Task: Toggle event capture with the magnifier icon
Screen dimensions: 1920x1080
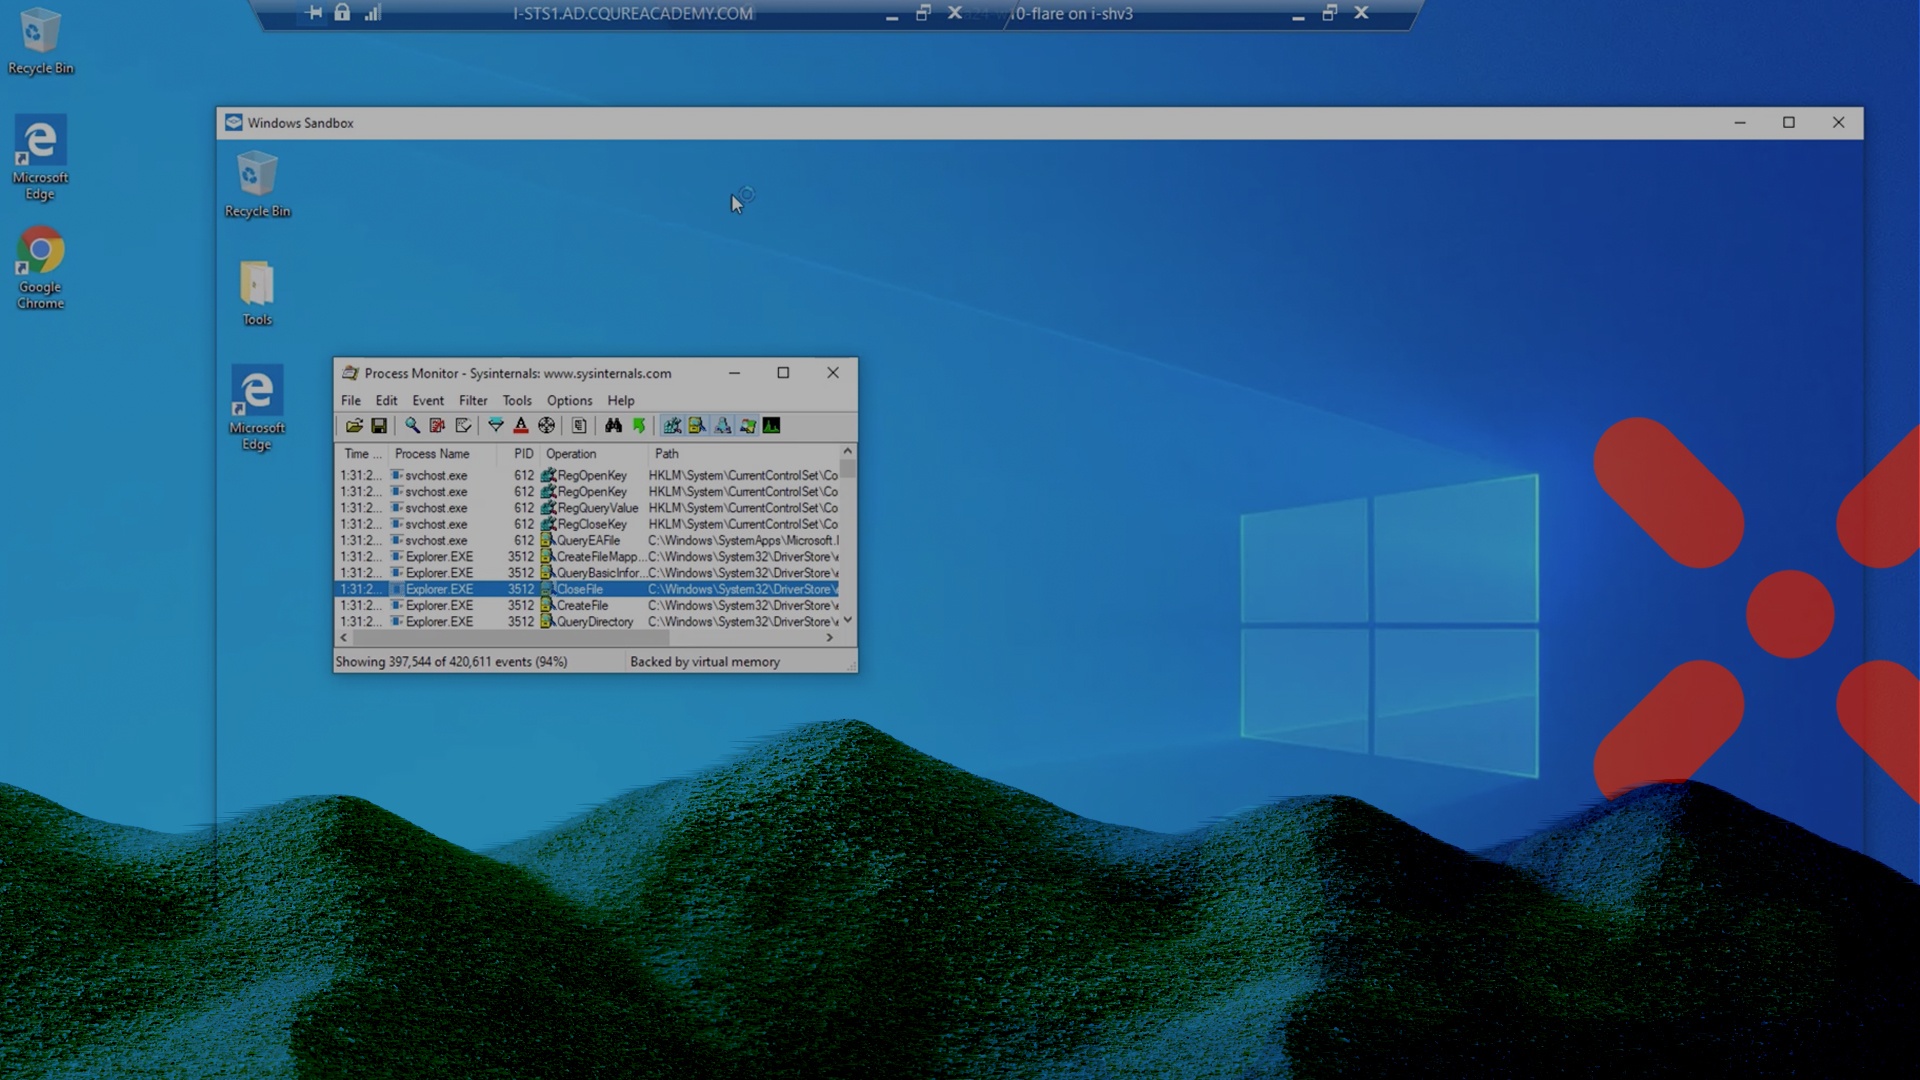Action: click(x=412, y=426)
